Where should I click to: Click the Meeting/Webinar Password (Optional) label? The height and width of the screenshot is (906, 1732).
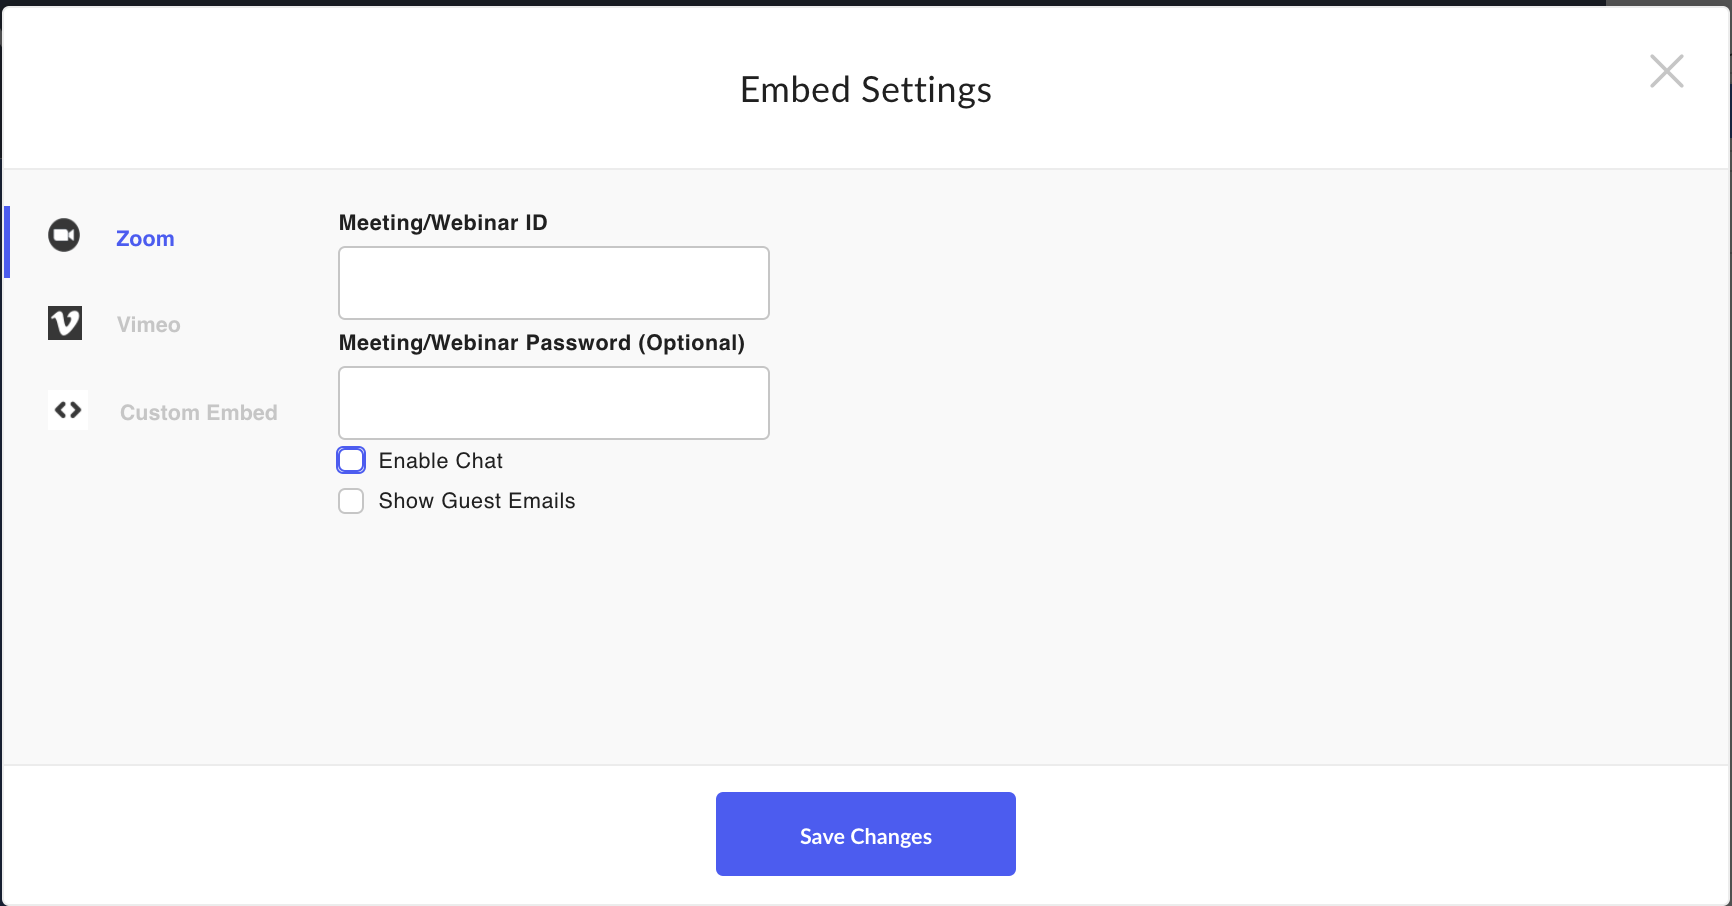click(542, 343)
